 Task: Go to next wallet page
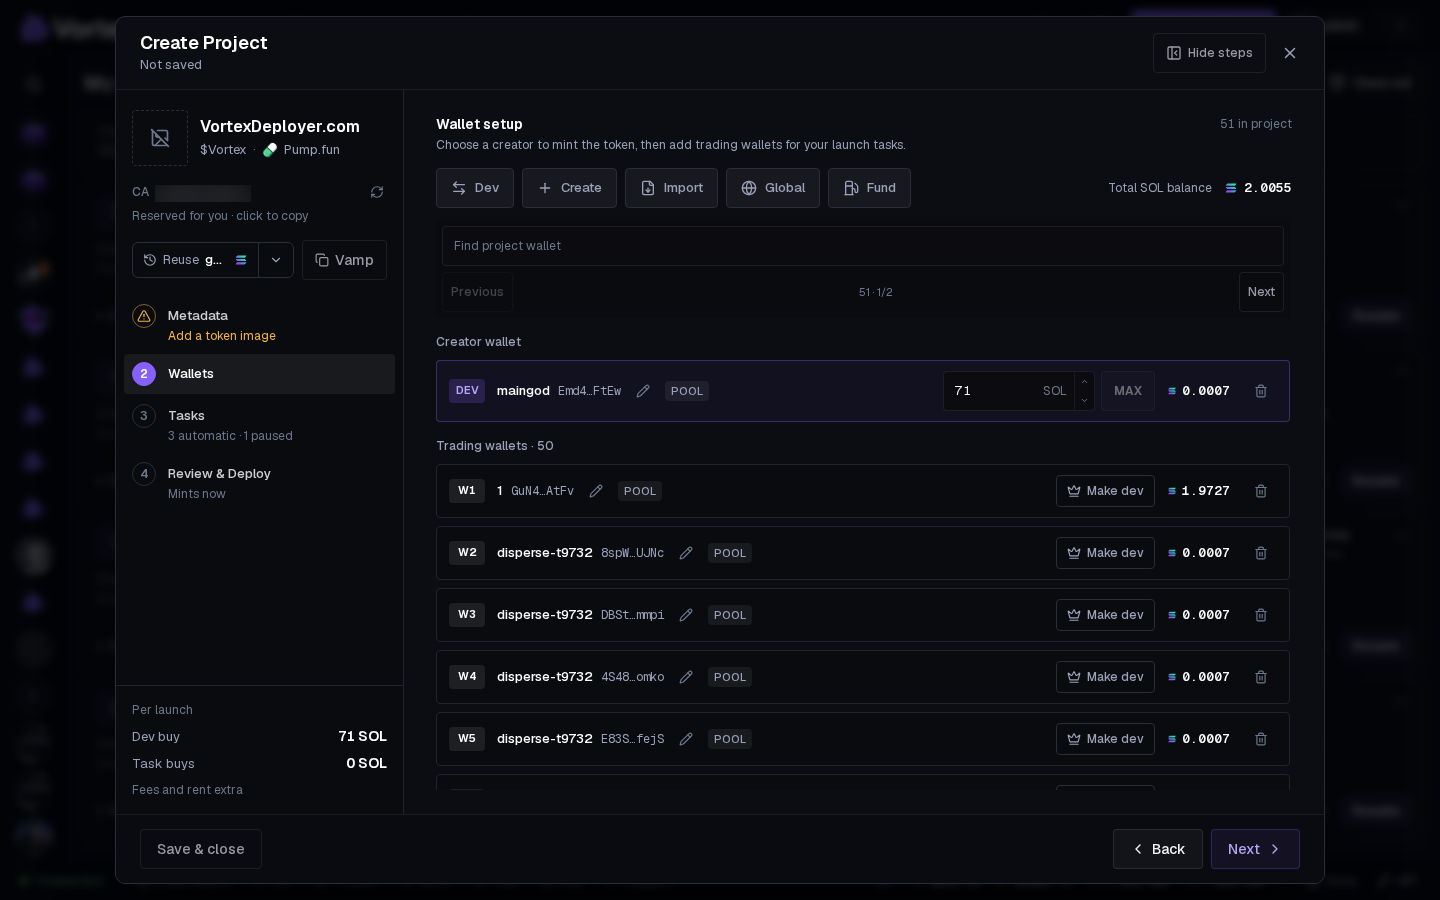click(x=1261, y=292)
